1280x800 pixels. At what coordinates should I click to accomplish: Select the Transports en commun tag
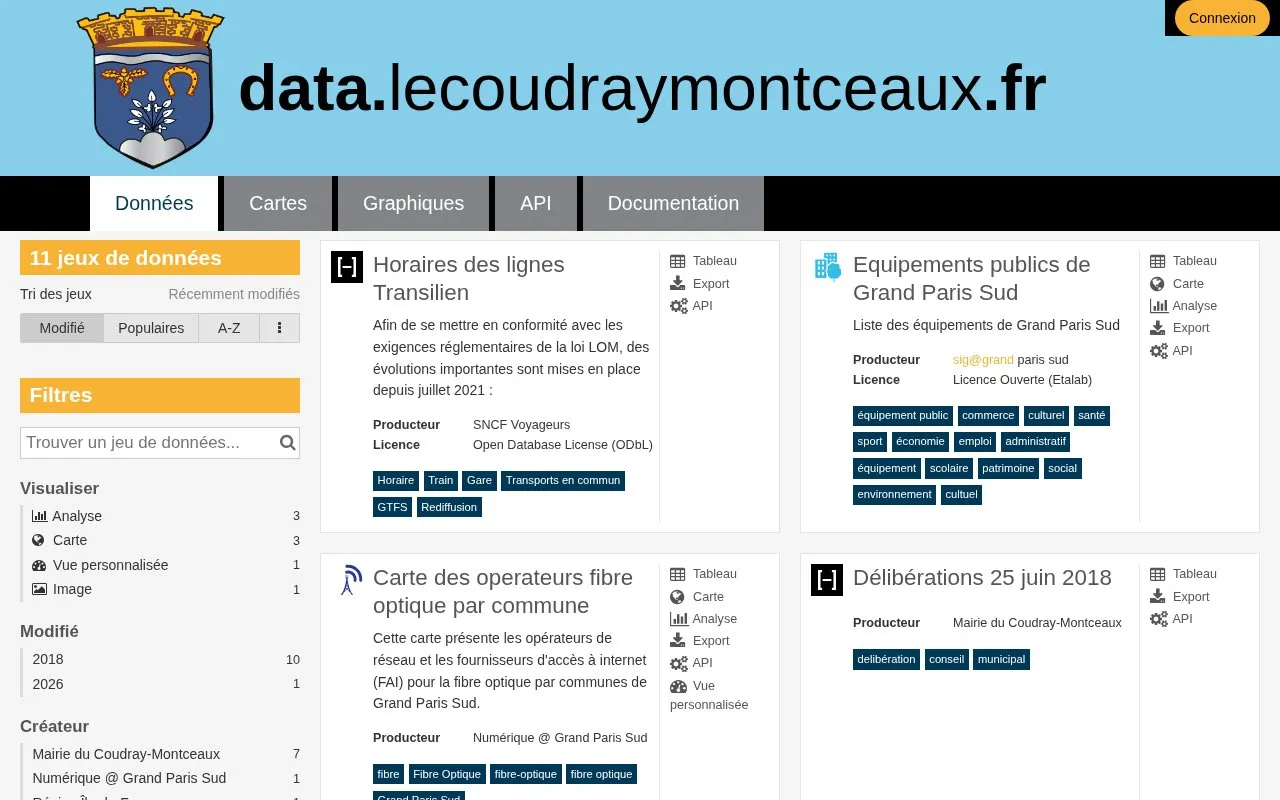(563, 481)
